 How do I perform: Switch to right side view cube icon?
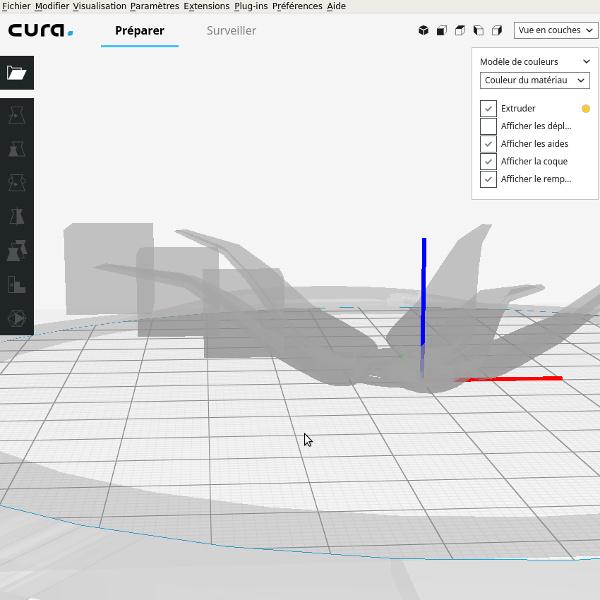click(497, 30)
